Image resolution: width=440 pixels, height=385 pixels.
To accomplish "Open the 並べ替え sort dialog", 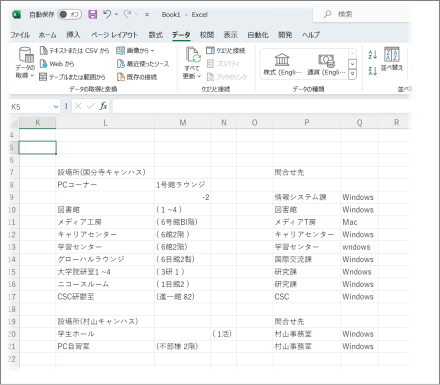I will 392,59.
